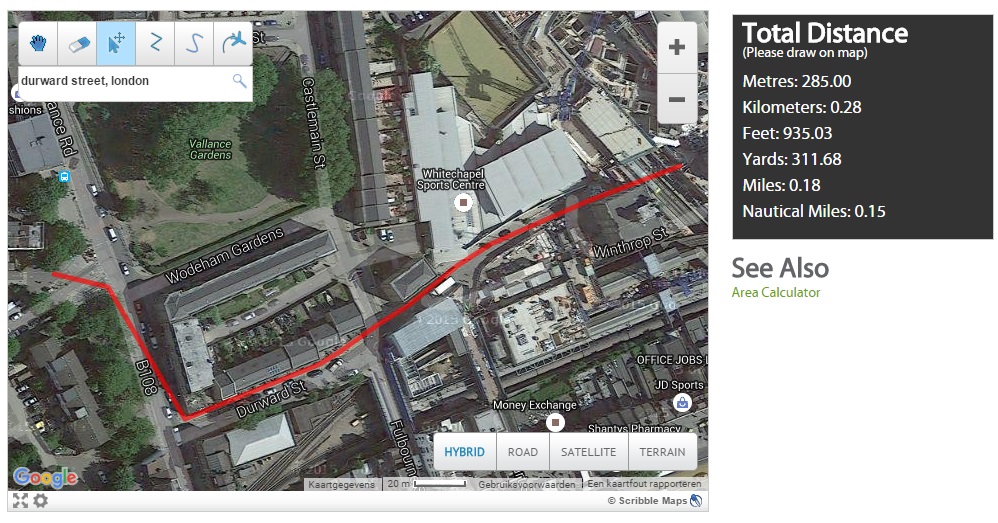Select the eraser tool
The height and width of the screenshot is (523, 998).
(x=77, y=43)
